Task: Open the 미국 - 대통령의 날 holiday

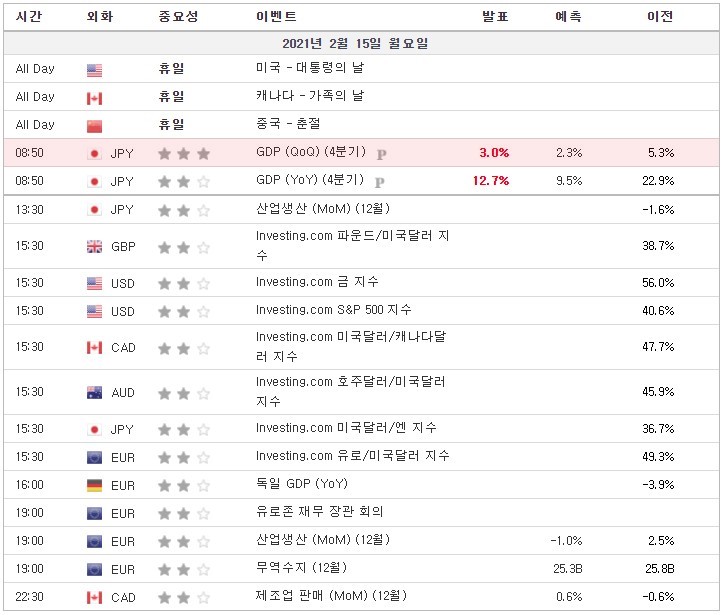Action: tap(310, 68)
